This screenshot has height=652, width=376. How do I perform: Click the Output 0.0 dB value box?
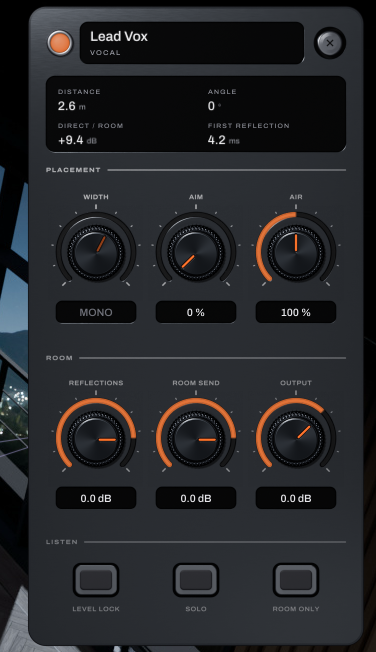296,498
